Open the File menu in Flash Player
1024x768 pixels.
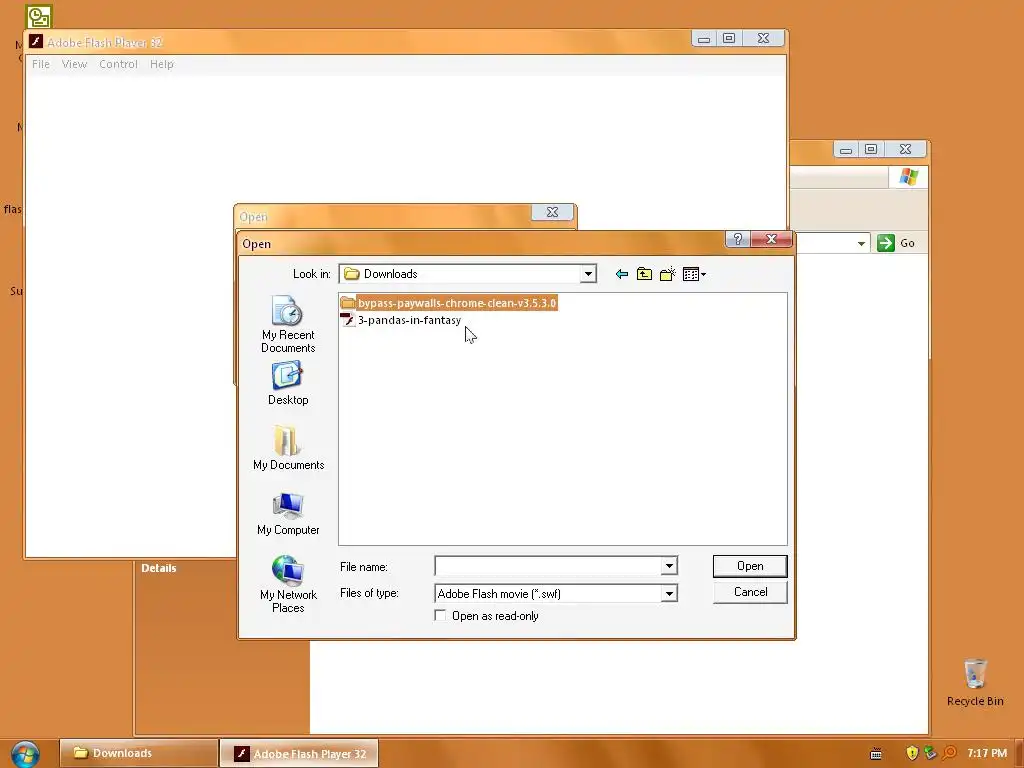pyautogui.click(x=40, y=64)
